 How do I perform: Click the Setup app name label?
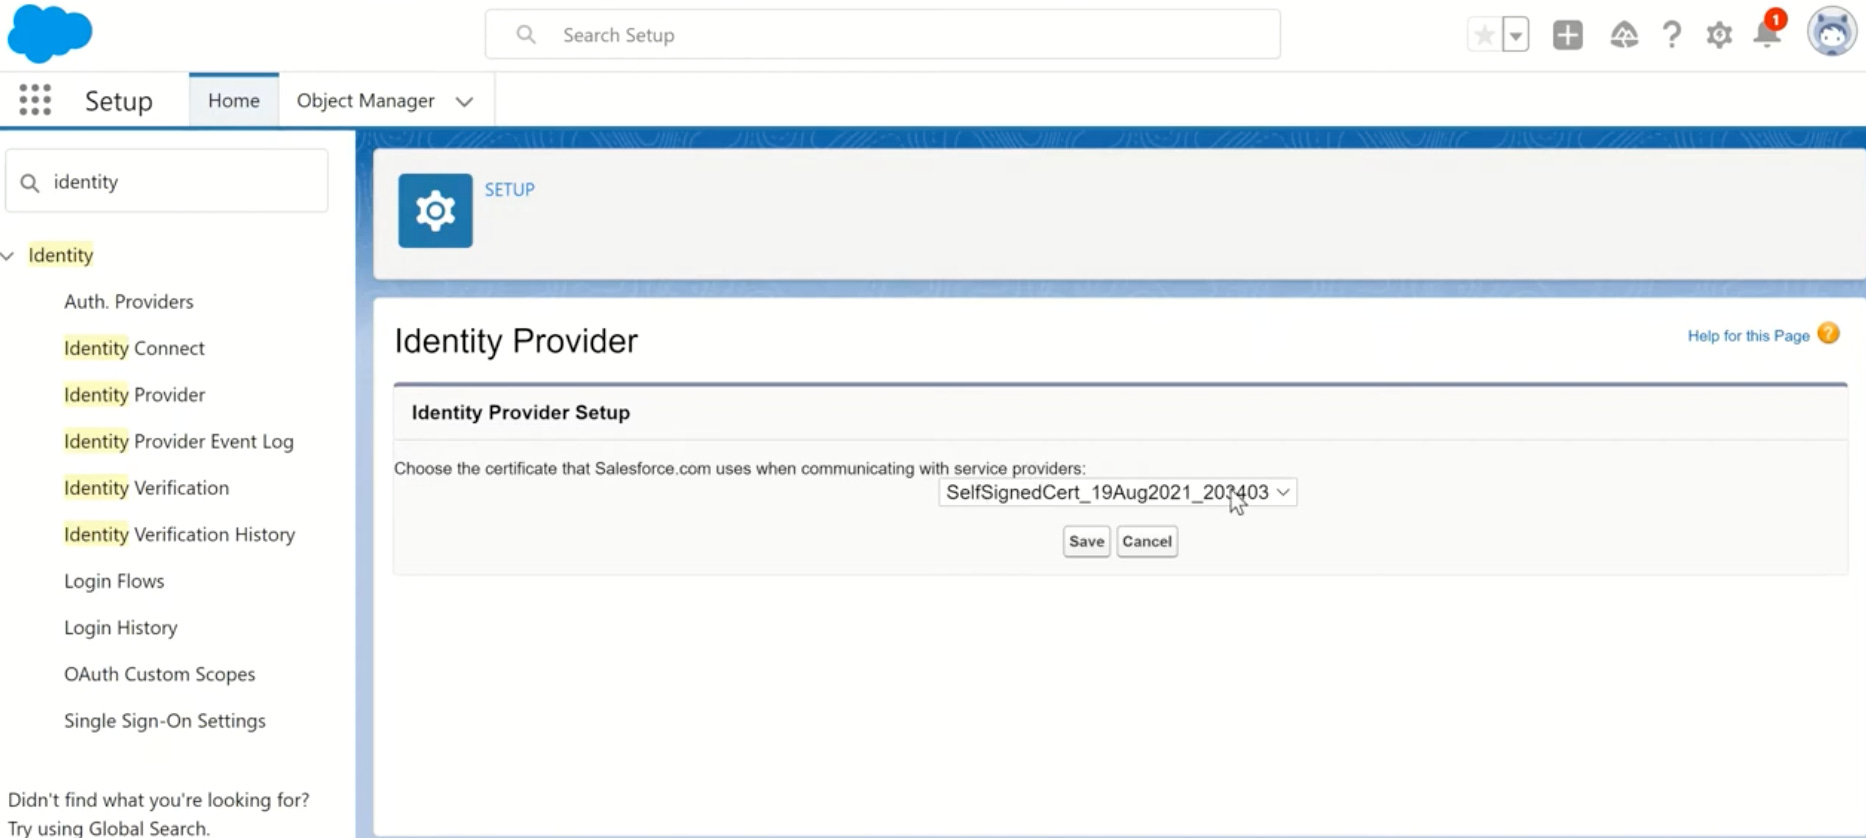point(119,101)
